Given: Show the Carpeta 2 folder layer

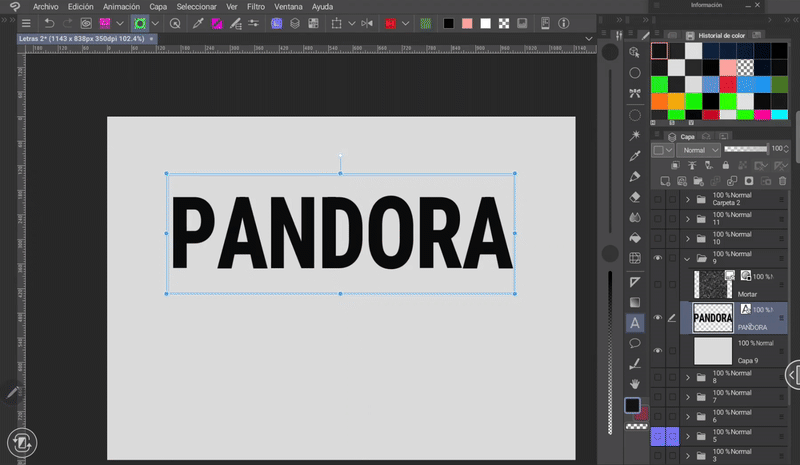Looking at the screenshot, I should [x=658, y=198].
